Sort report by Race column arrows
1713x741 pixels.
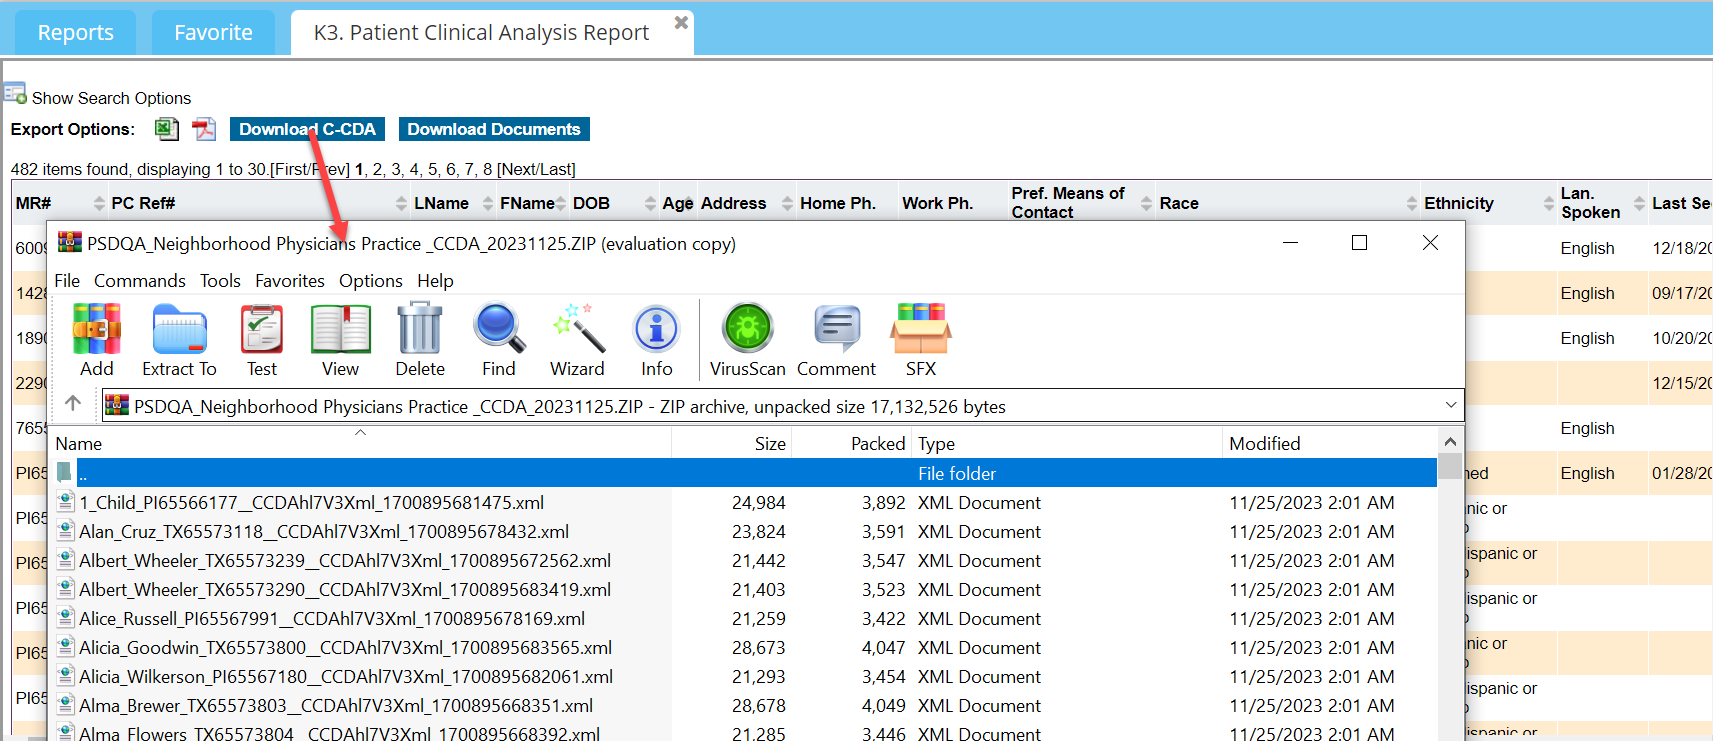1412,204
